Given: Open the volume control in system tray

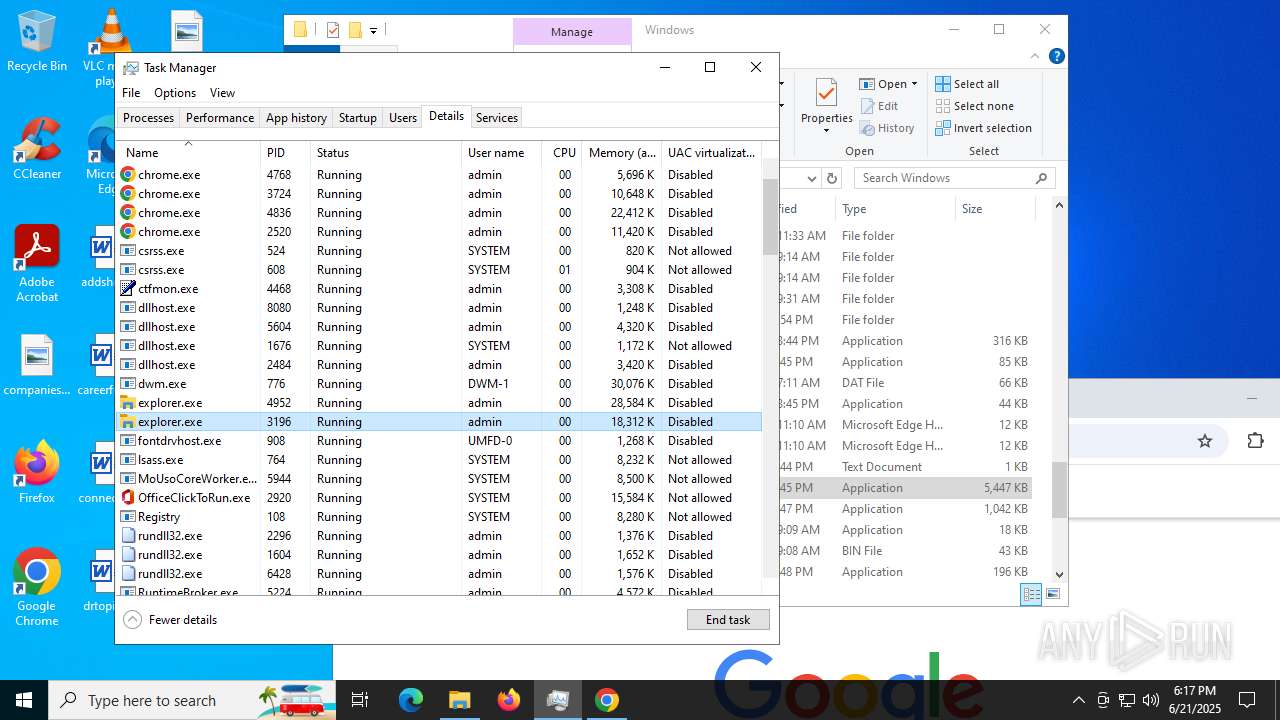Looking at the screenshot, I should [1151, 700].
